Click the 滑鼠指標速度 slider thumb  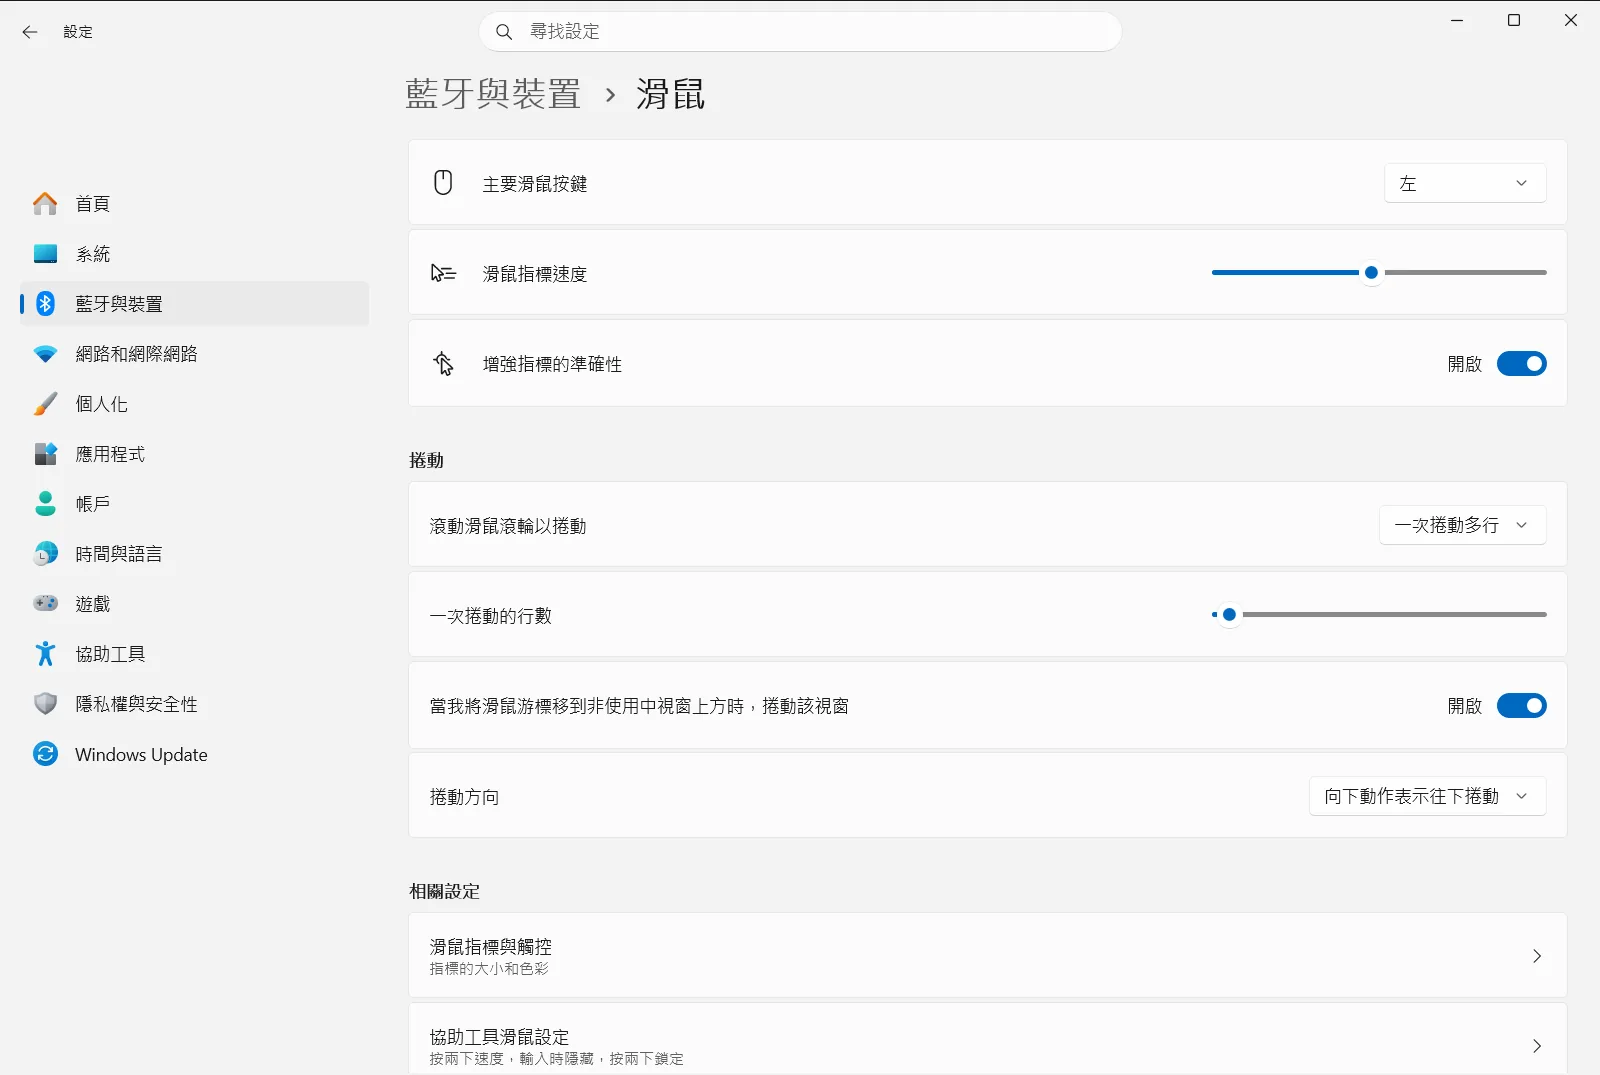pyautogui.click(x=1372, y=272)
